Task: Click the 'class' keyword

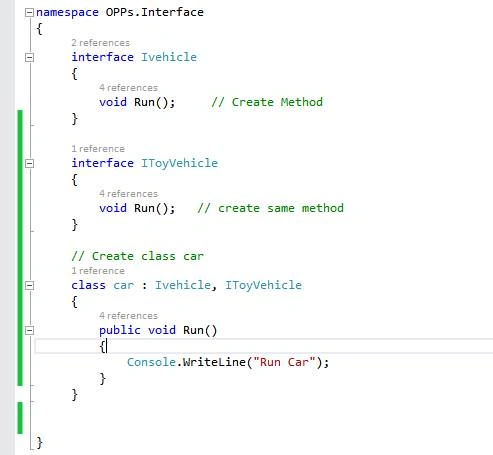Action: point(88,285)
